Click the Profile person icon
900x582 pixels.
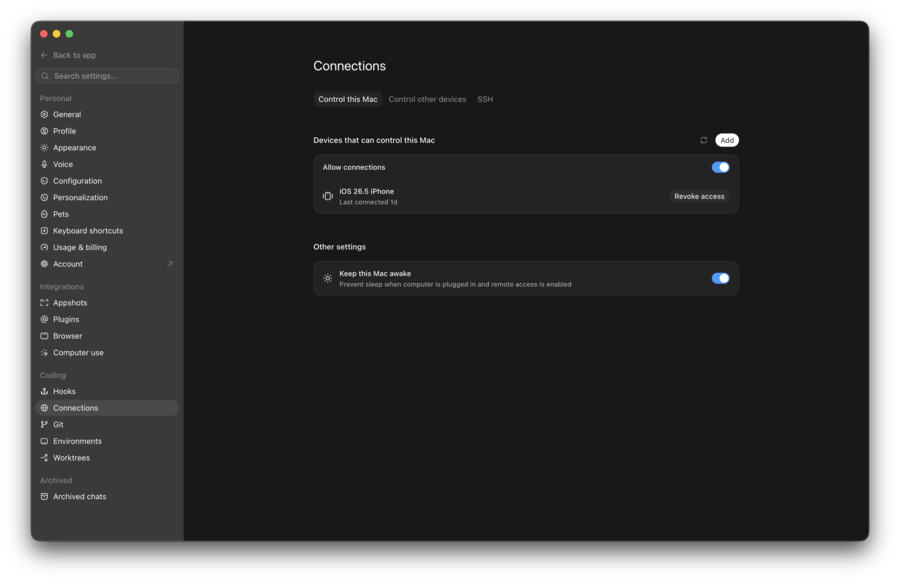point(44,131)
